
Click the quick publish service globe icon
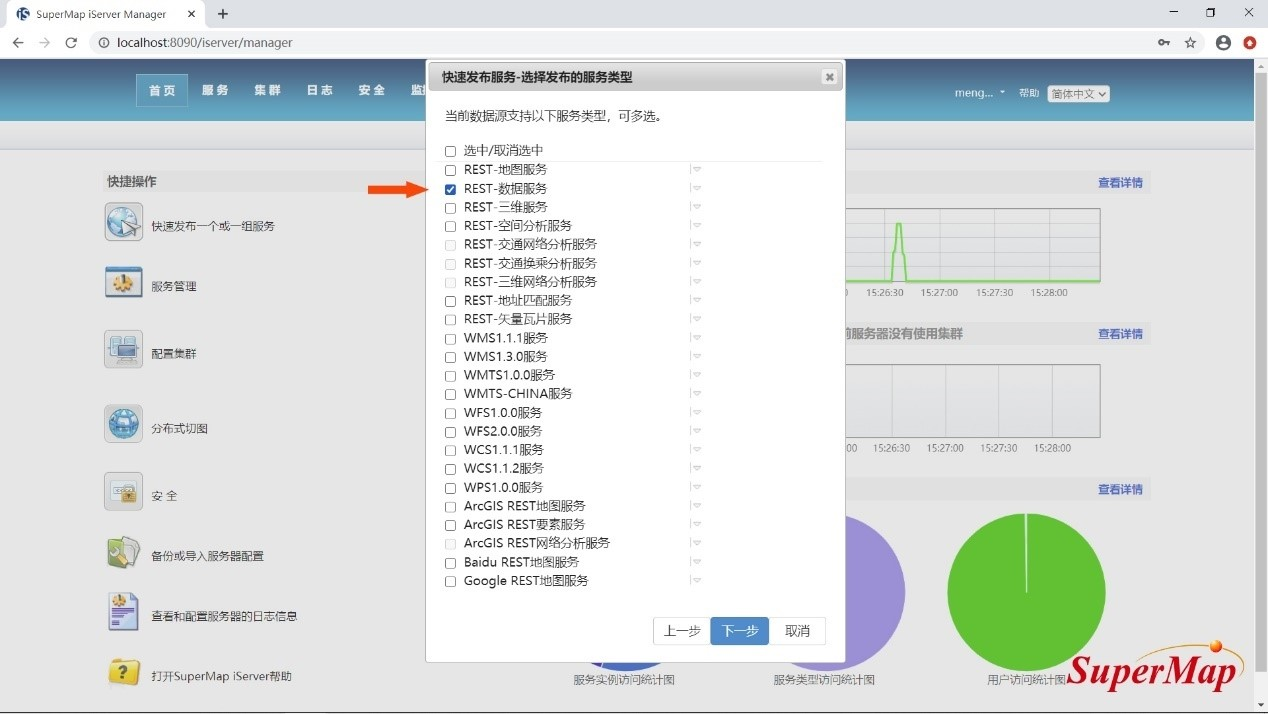124,222
